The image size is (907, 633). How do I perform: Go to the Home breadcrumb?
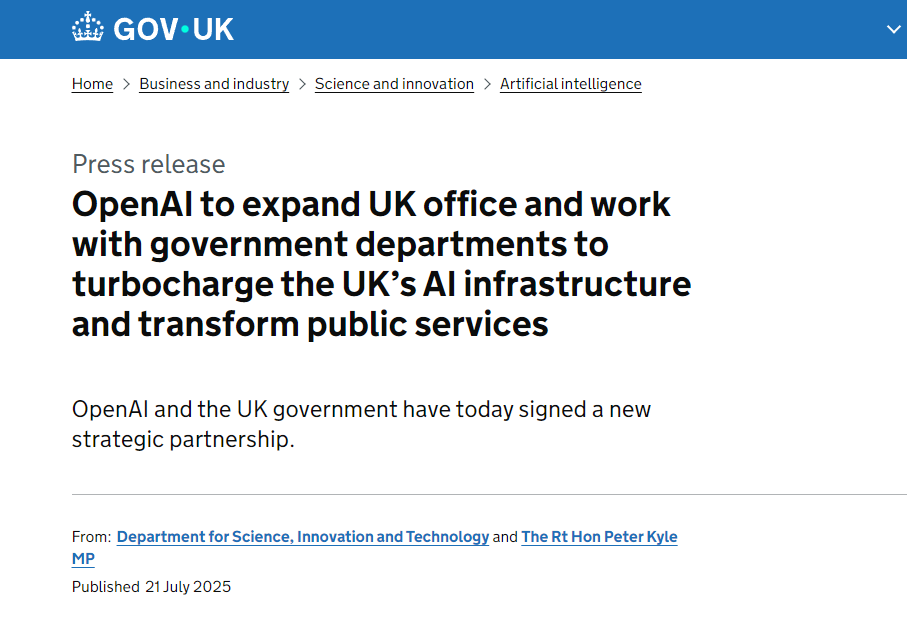click(92, 84)
